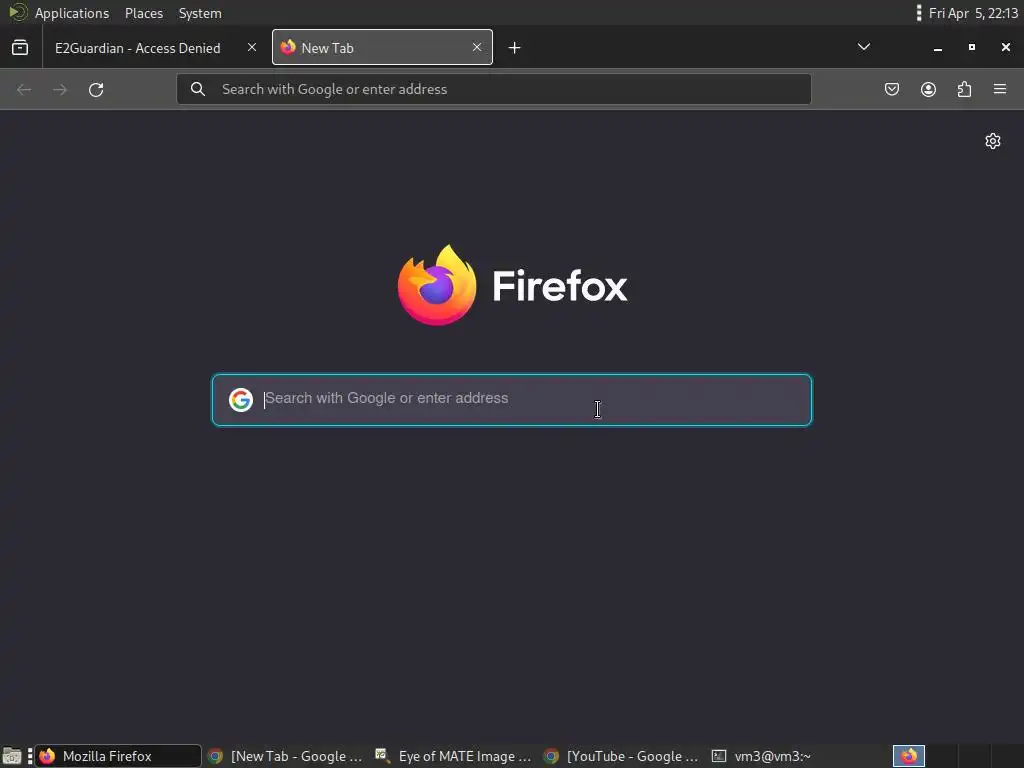Close the New Tab tab
The height and width of the screenshot is (768, 1024).
point(477,47)
